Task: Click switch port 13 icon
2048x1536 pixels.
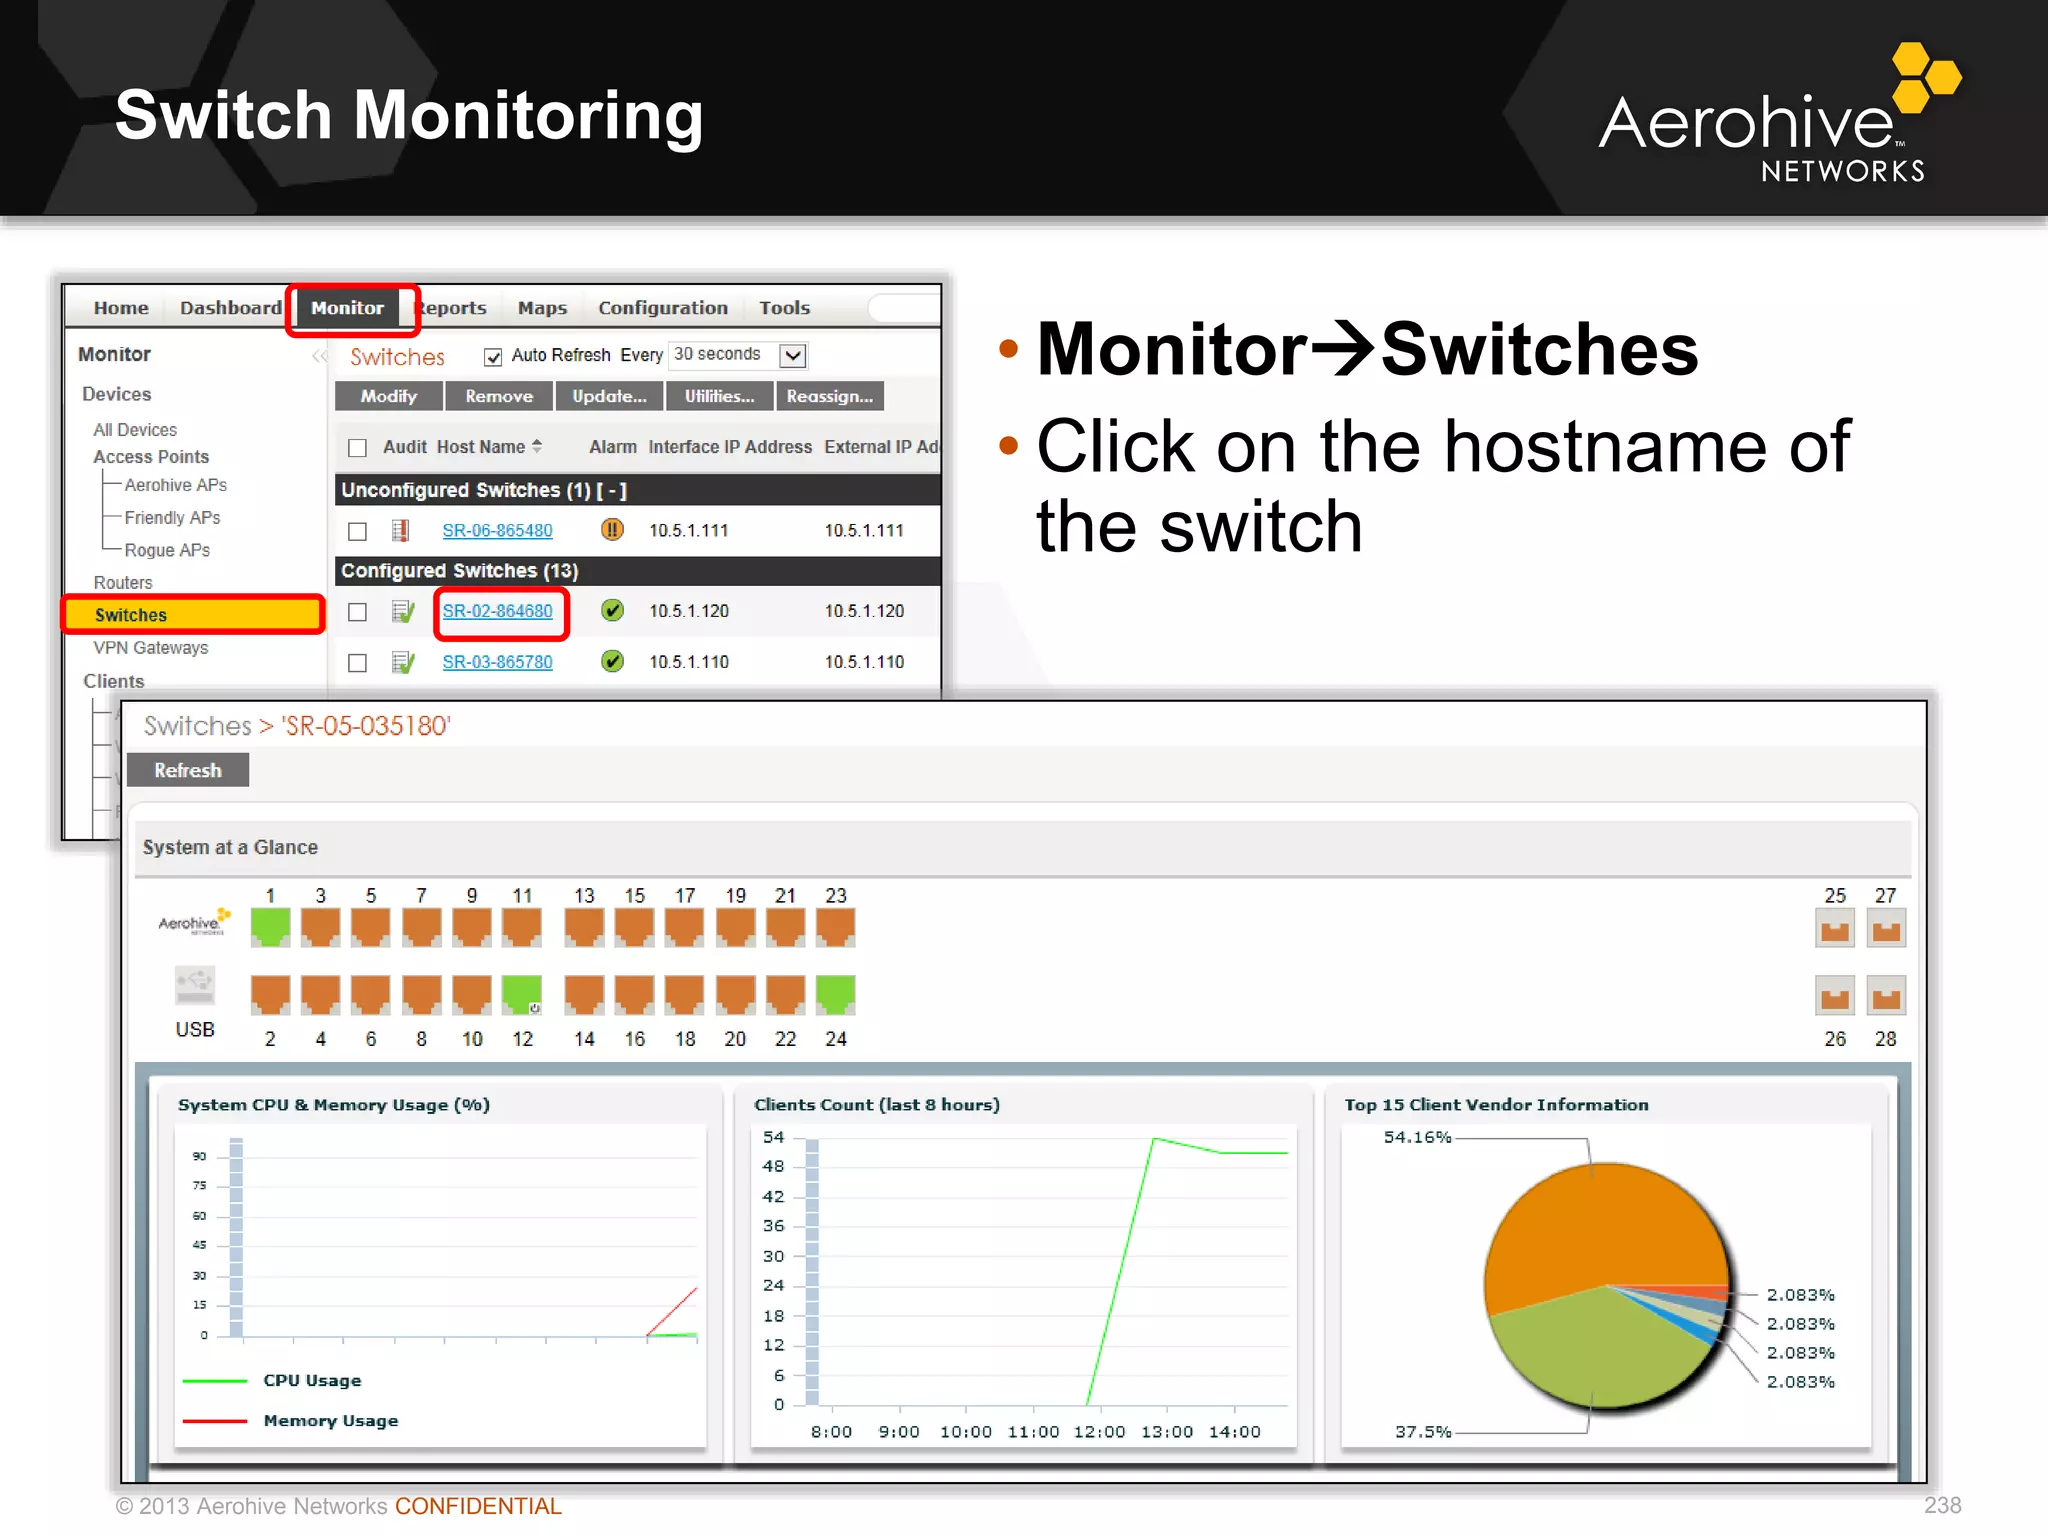Action: click(584, 927)
